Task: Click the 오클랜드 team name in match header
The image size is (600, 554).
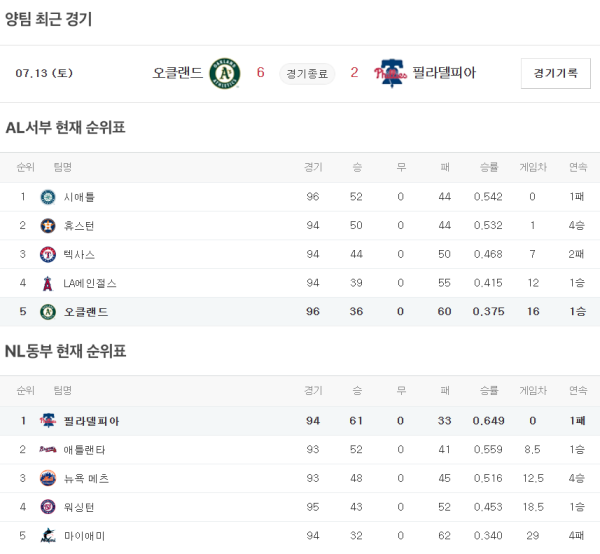Action: tap(178, 73)
